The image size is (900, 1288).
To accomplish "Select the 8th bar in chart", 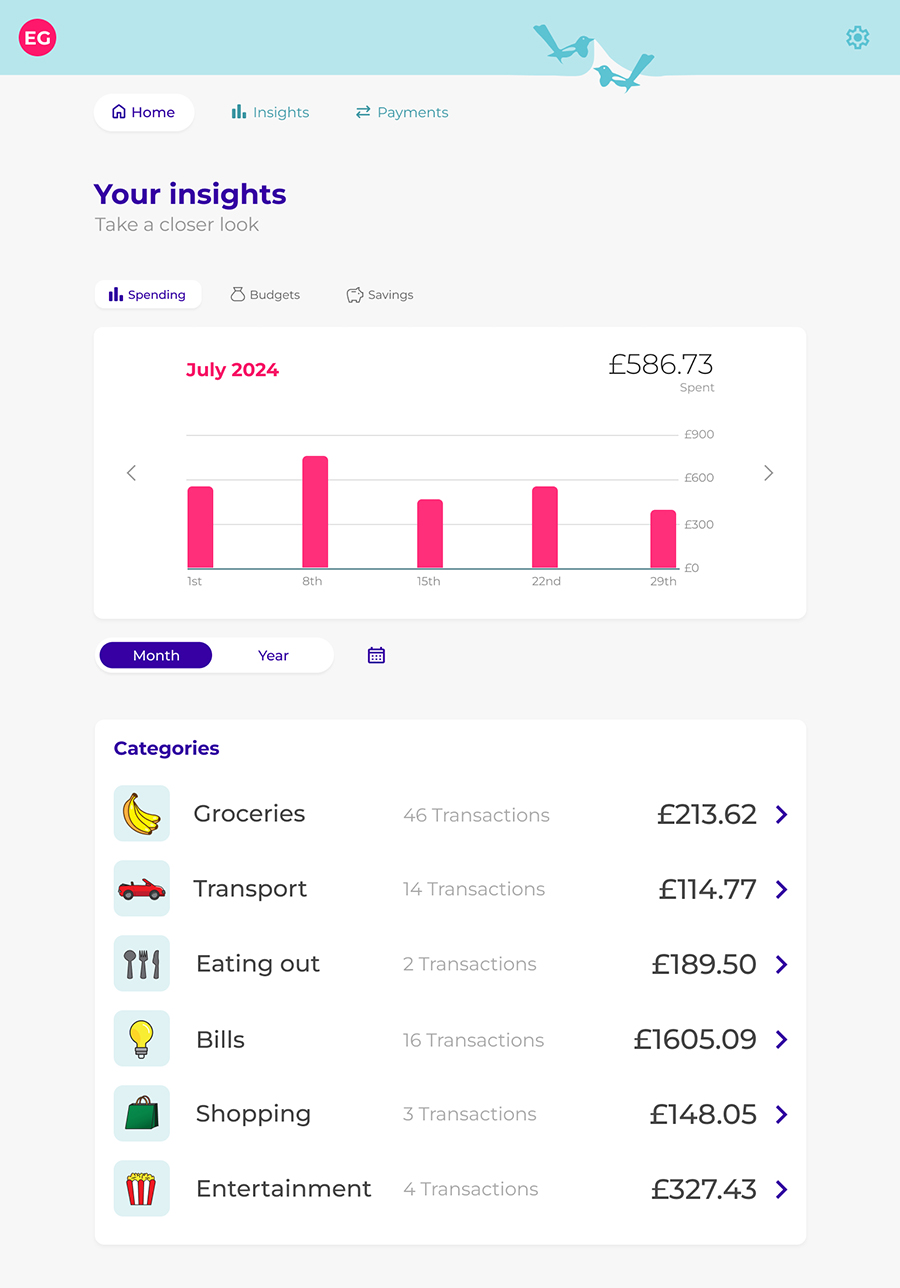I will (315, 512).
